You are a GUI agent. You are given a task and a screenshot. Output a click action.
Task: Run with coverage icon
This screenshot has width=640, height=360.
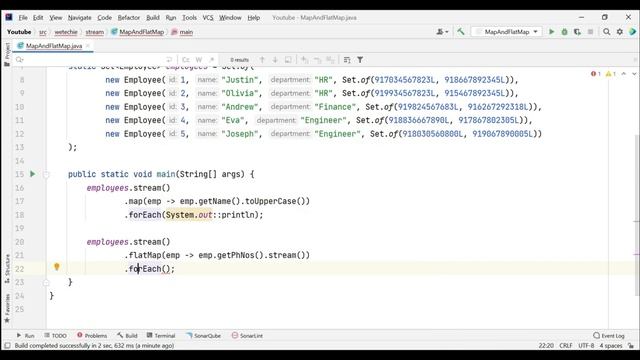[x=577, y=31]
